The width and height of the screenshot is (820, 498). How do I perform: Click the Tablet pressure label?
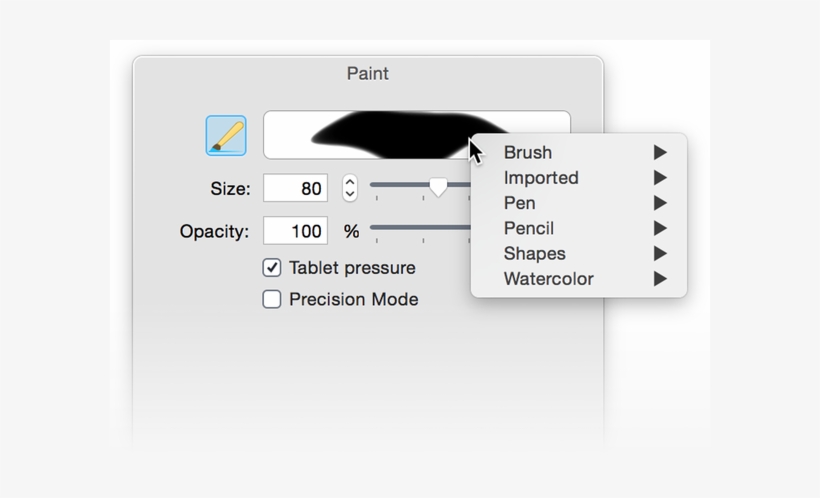[352, 268]
